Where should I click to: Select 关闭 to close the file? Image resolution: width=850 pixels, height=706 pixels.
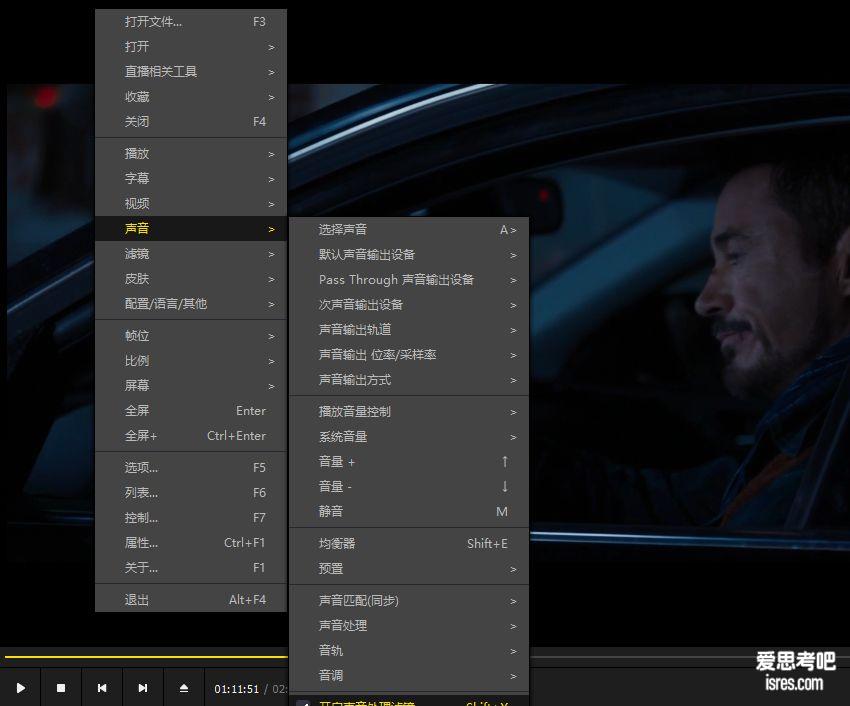tap(191, 121)
